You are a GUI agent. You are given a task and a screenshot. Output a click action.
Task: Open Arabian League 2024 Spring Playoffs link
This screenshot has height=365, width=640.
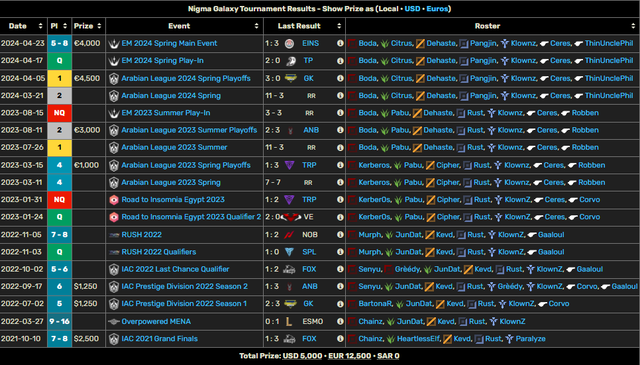pyautogui.click(x=186, y=78)
